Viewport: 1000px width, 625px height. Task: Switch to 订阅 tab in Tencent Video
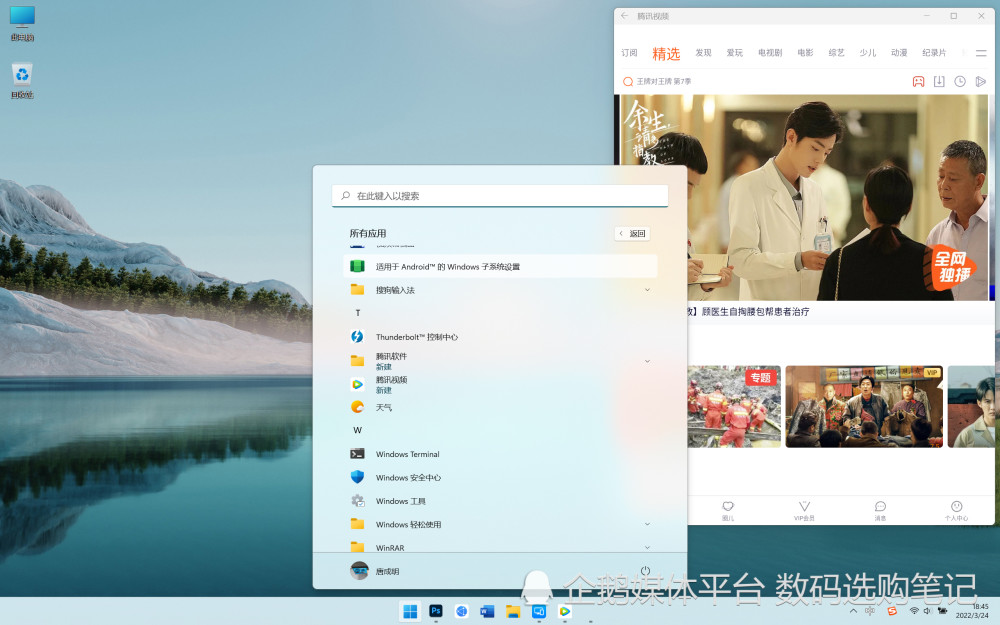(629, 53)
